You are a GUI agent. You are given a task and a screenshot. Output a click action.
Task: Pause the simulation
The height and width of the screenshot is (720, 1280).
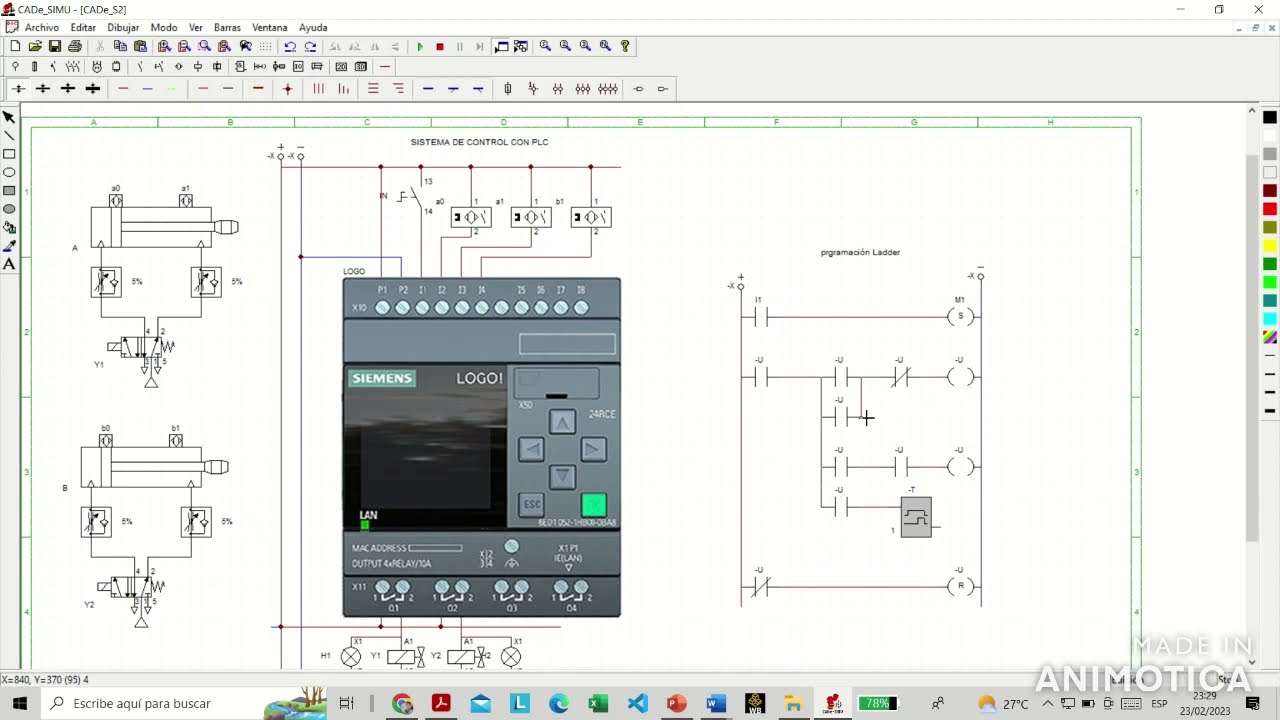pos(460,46)
